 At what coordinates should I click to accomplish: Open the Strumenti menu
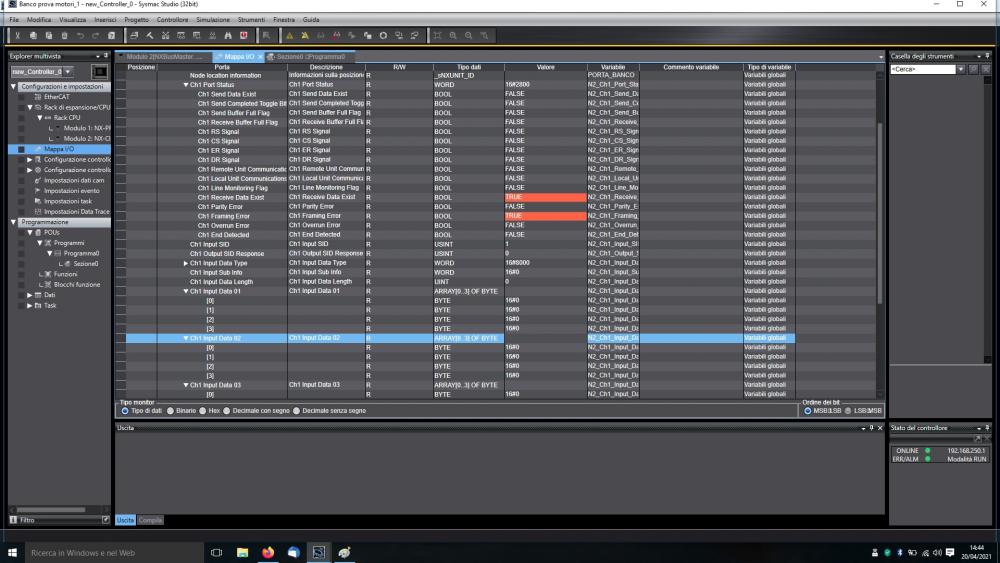pyautogui.click(x=251, y=20)
